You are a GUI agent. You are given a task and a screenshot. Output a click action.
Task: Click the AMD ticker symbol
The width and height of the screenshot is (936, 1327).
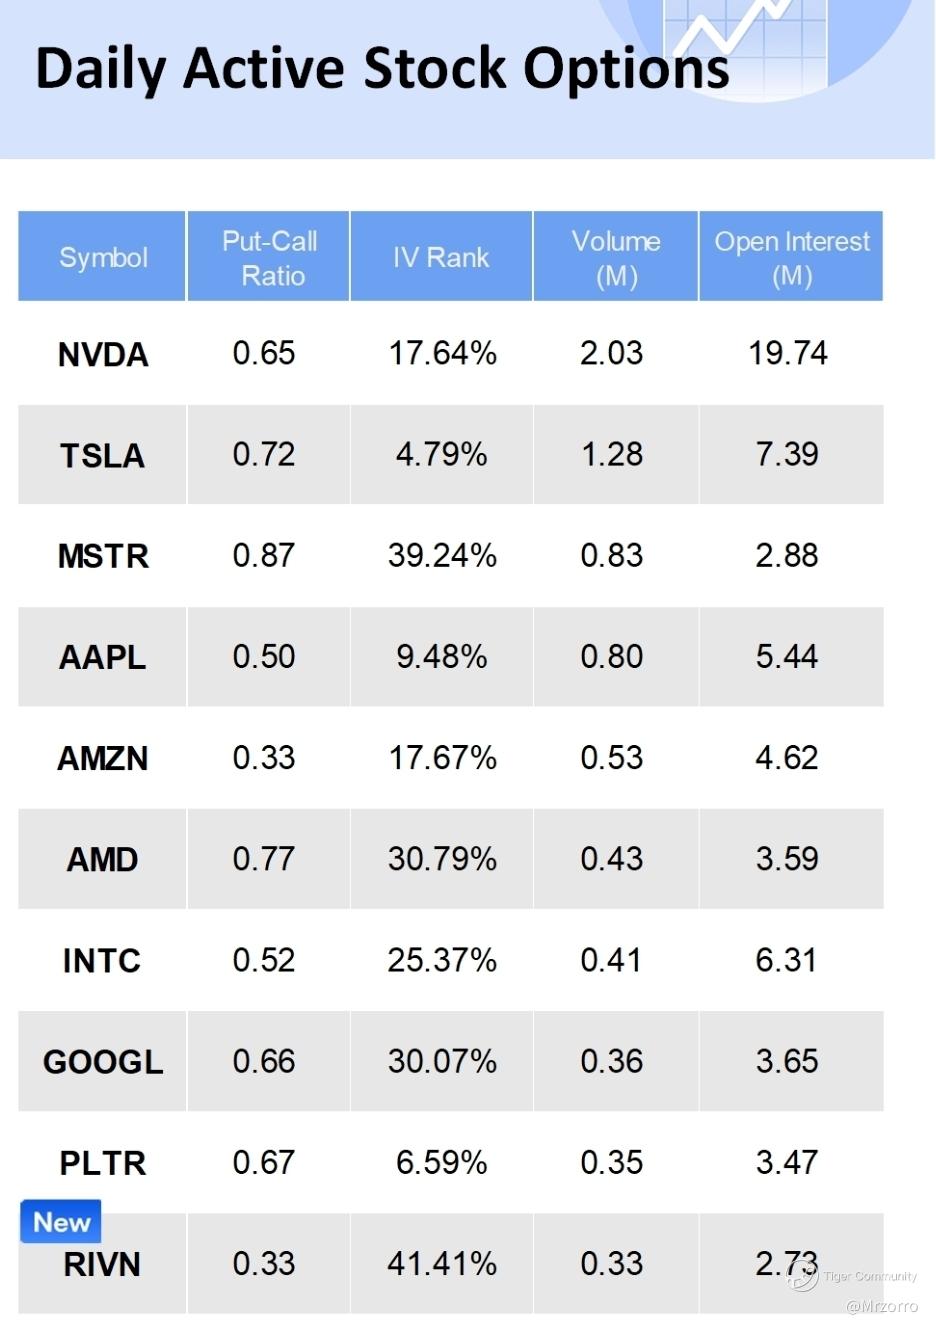tap(103, 859)
